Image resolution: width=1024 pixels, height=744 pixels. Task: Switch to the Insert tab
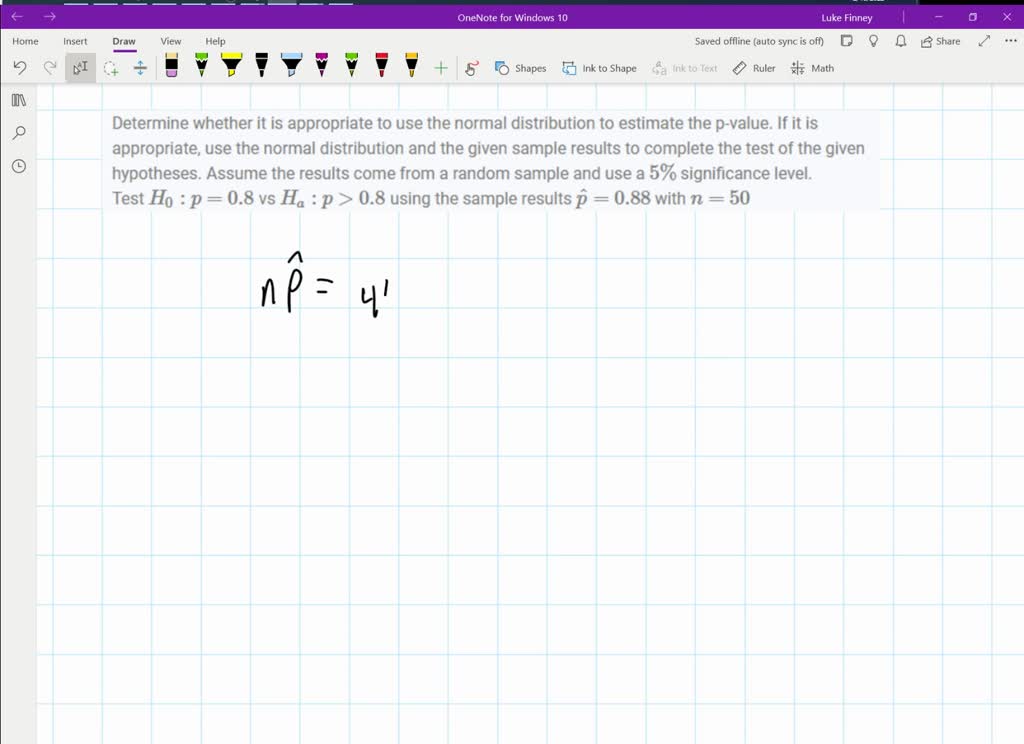point(75,41)
